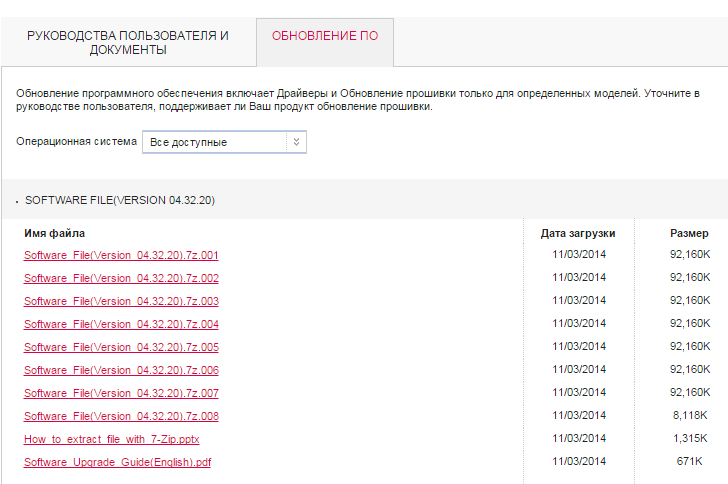This screenshot has width=728, height=484.
Task: Download the .7z.005 archive part
Action: pyautogui.click(x=121, y=347)
